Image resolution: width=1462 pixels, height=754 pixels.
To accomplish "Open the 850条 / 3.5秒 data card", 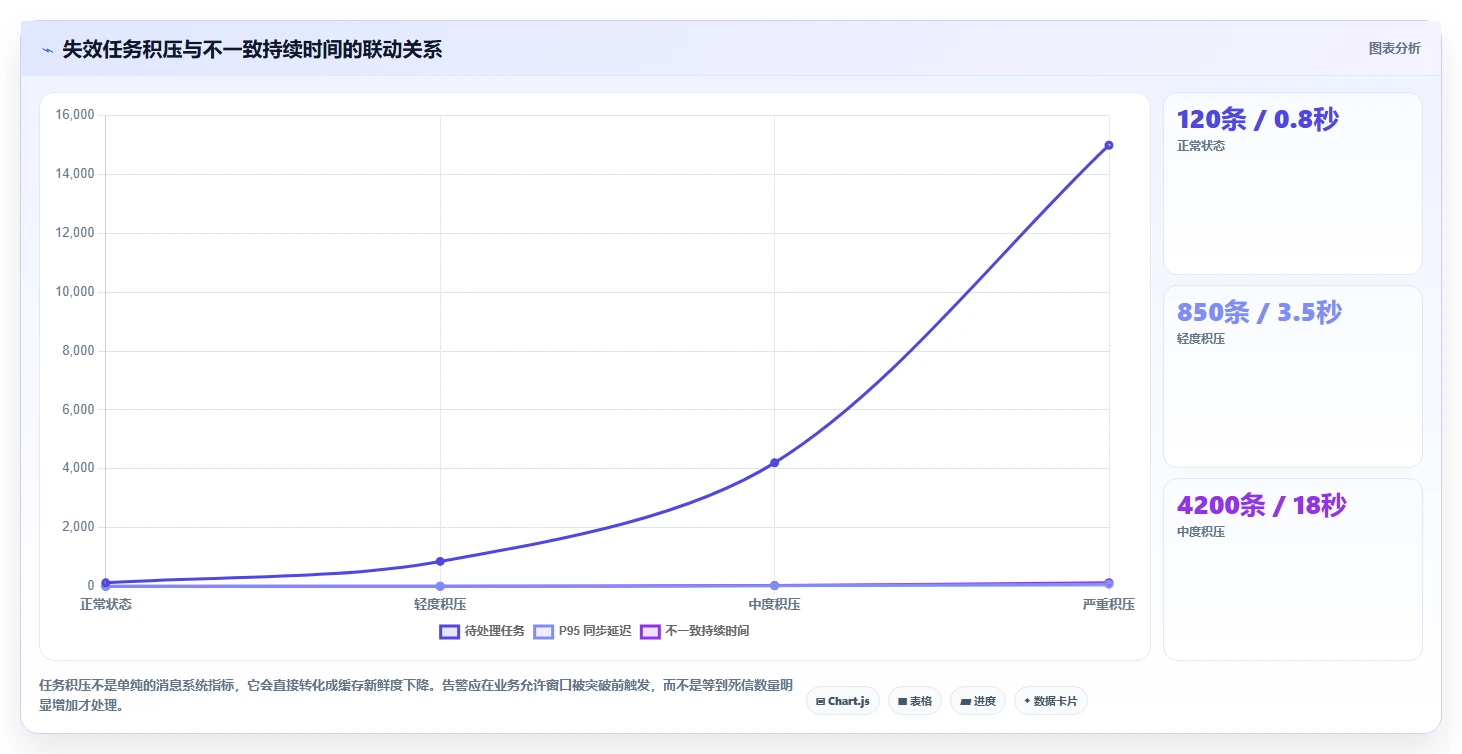I will (1292, 376).
